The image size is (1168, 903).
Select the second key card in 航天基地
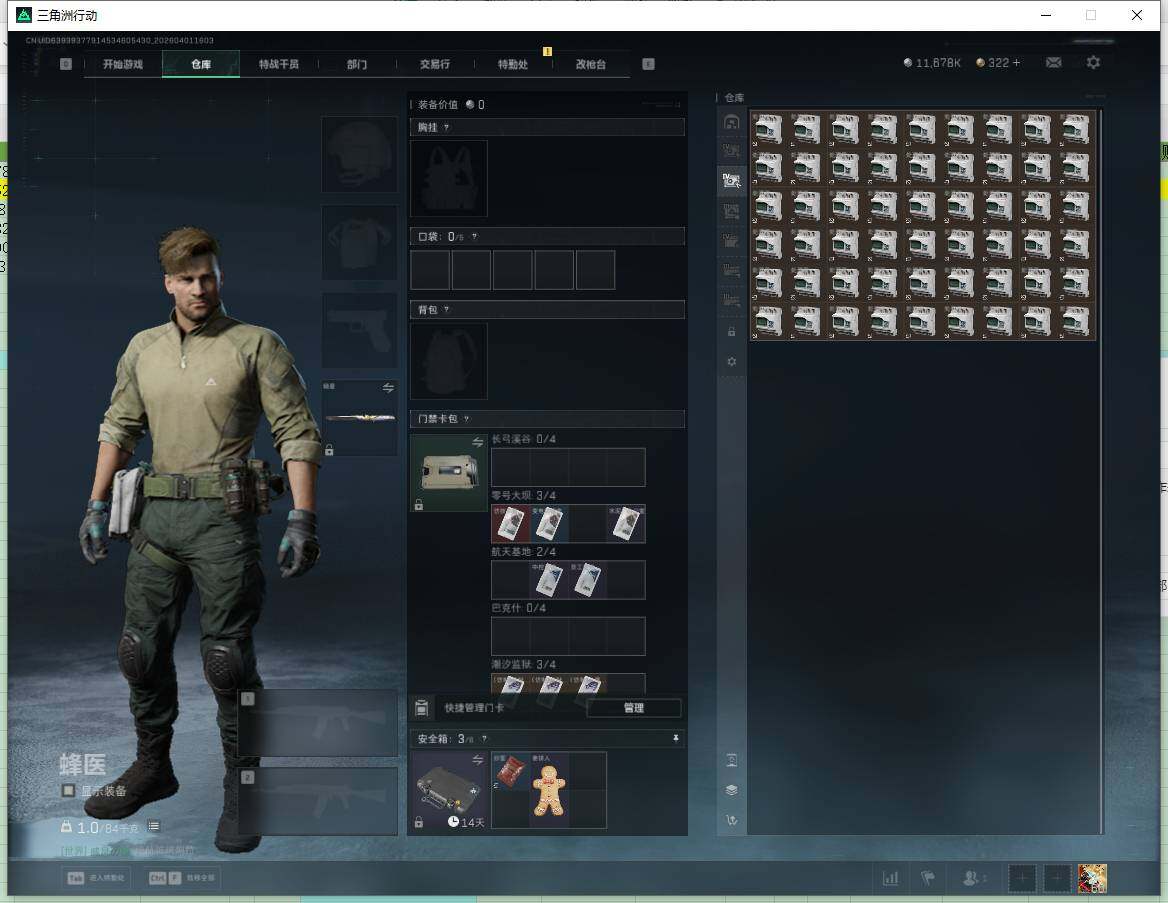click(588, 580)
